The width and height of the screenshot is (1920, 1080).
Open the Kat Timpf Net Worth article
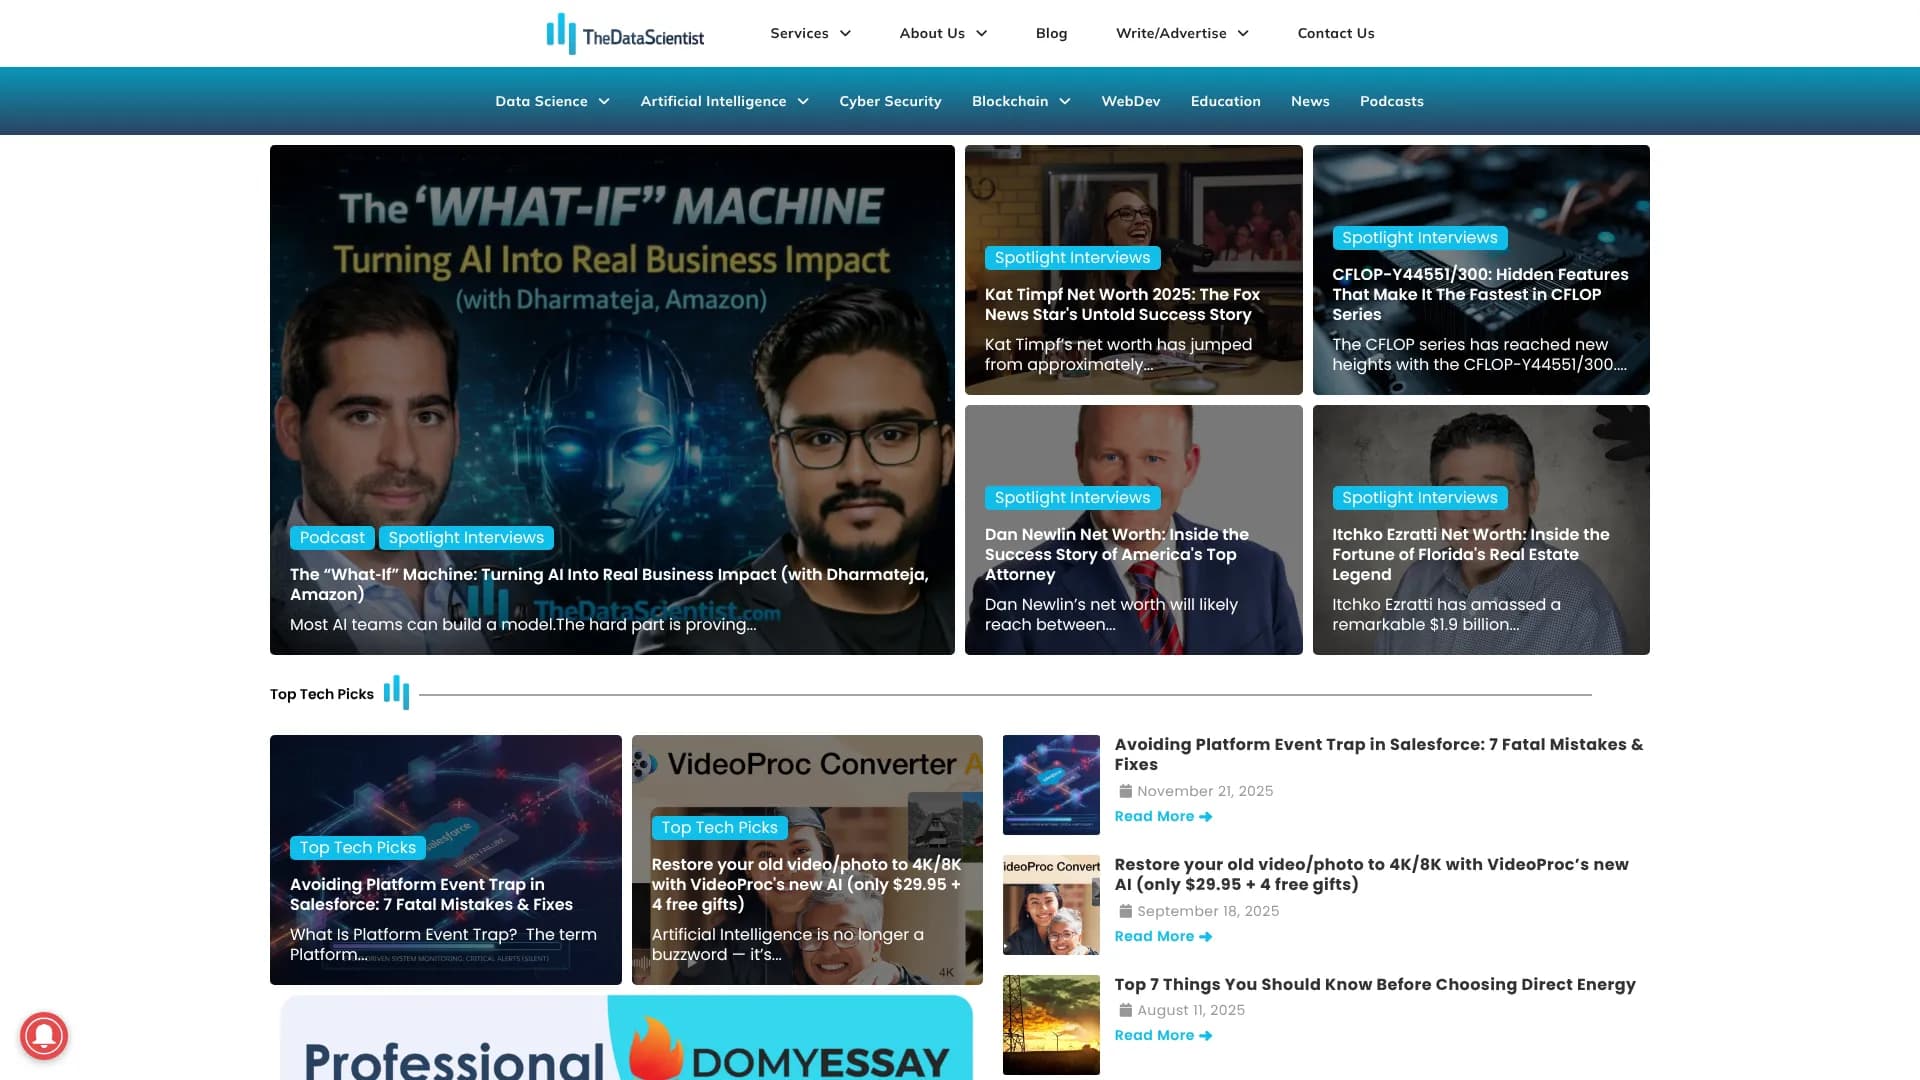[x=1122, y=304]
